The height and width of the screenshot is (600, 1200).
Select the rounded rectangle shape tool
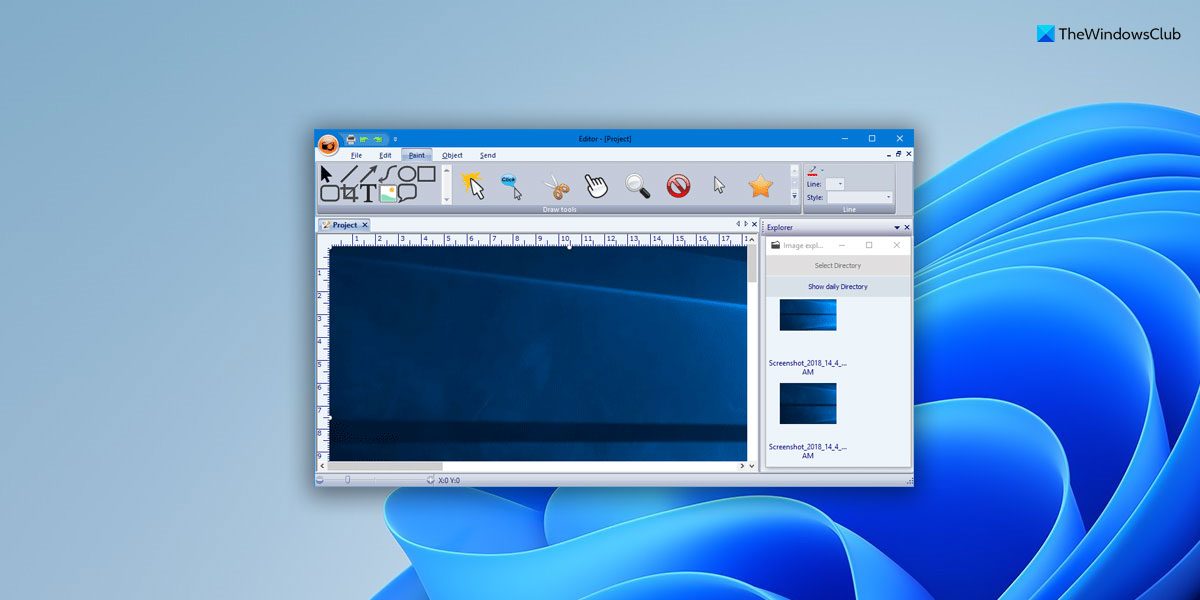(x=329, y=194)
